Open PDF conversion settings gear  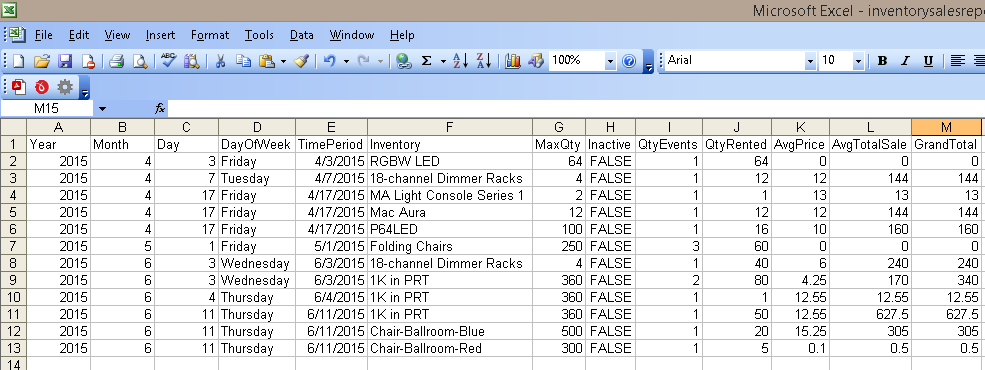pyautogui.click(x=65, y=86)
